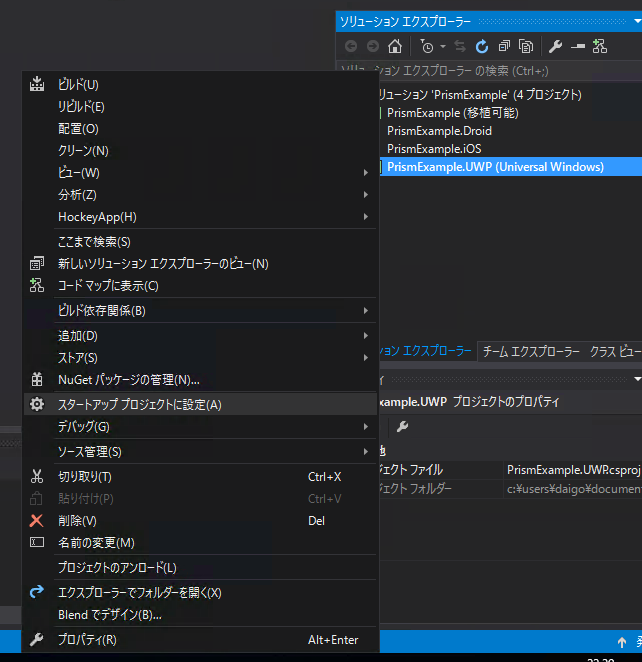Select the PrismExample.Droid project

(439, 131)
